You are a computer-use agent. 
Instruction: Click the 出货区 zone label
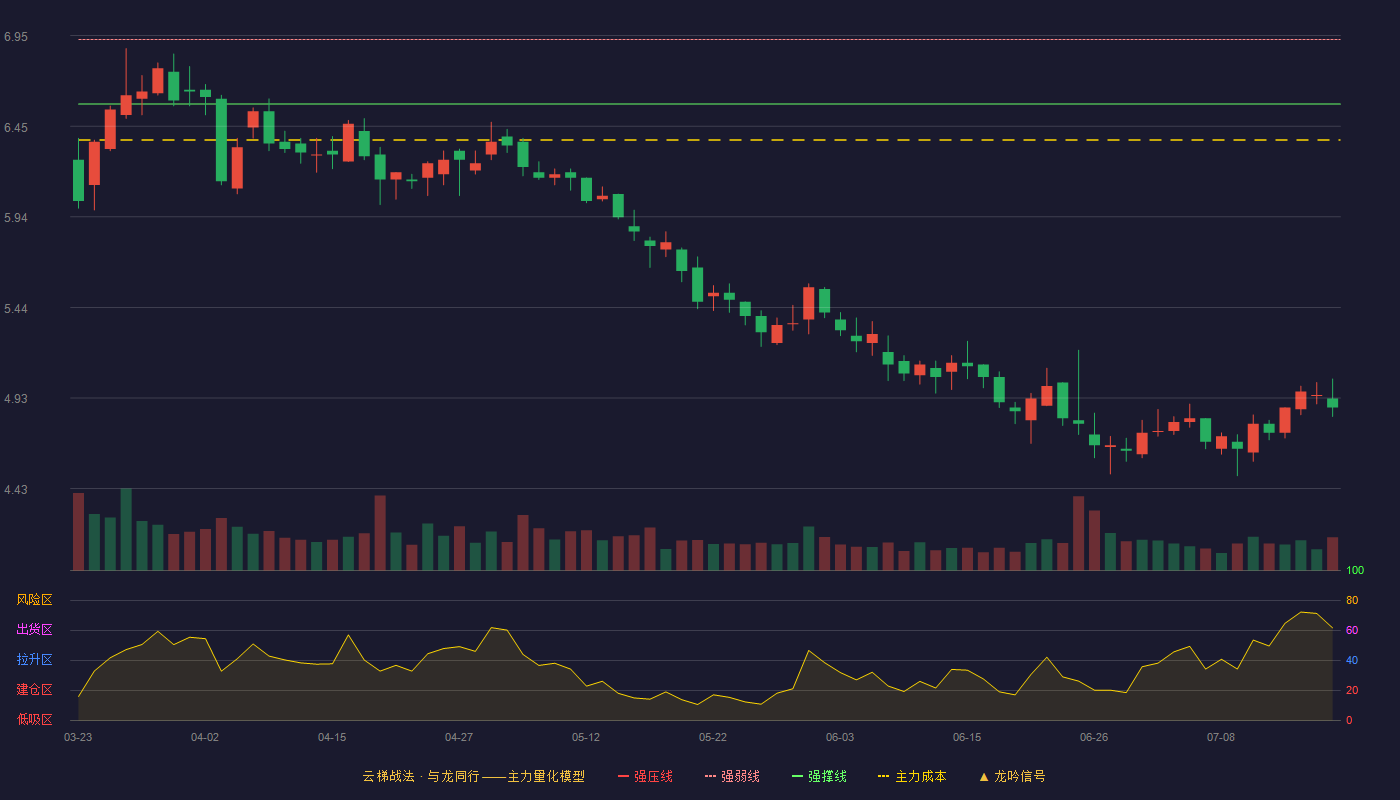pyautogui.click(x=34, y=630)
